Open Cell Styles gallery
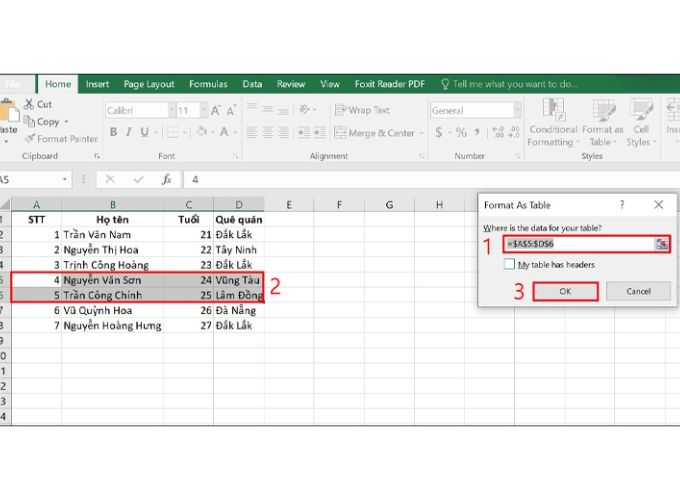 point(641,123)
